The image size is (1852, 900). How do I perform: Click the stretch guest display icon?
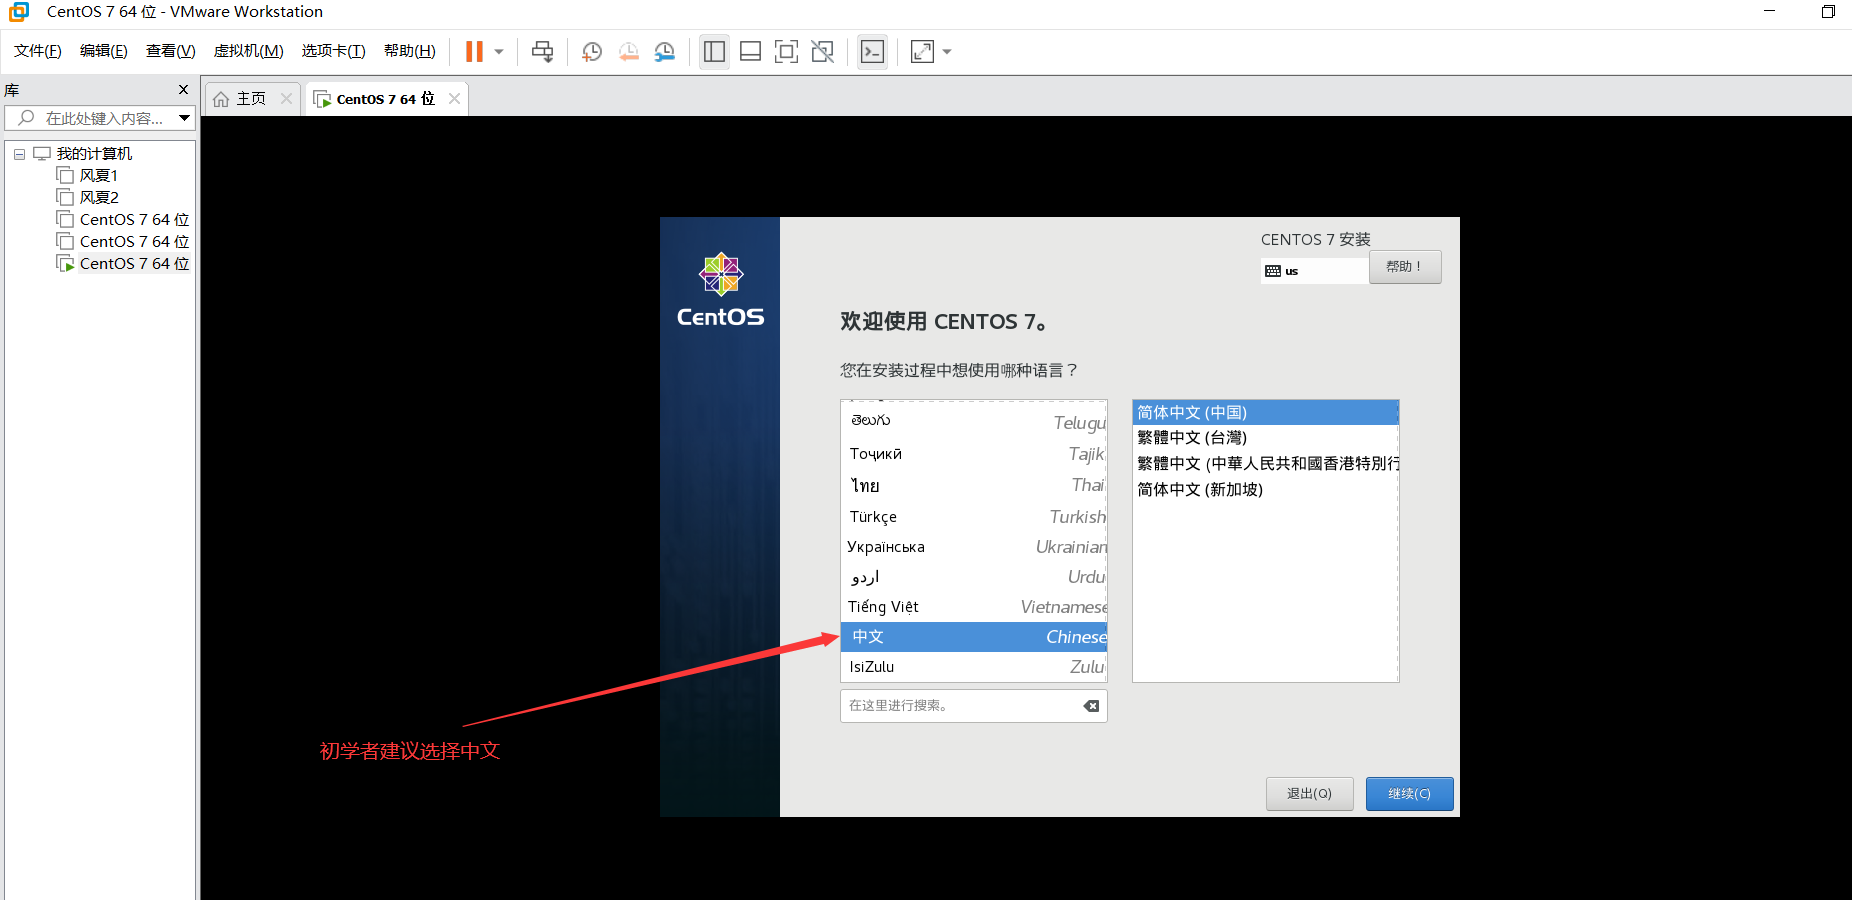tap(922, 52)
